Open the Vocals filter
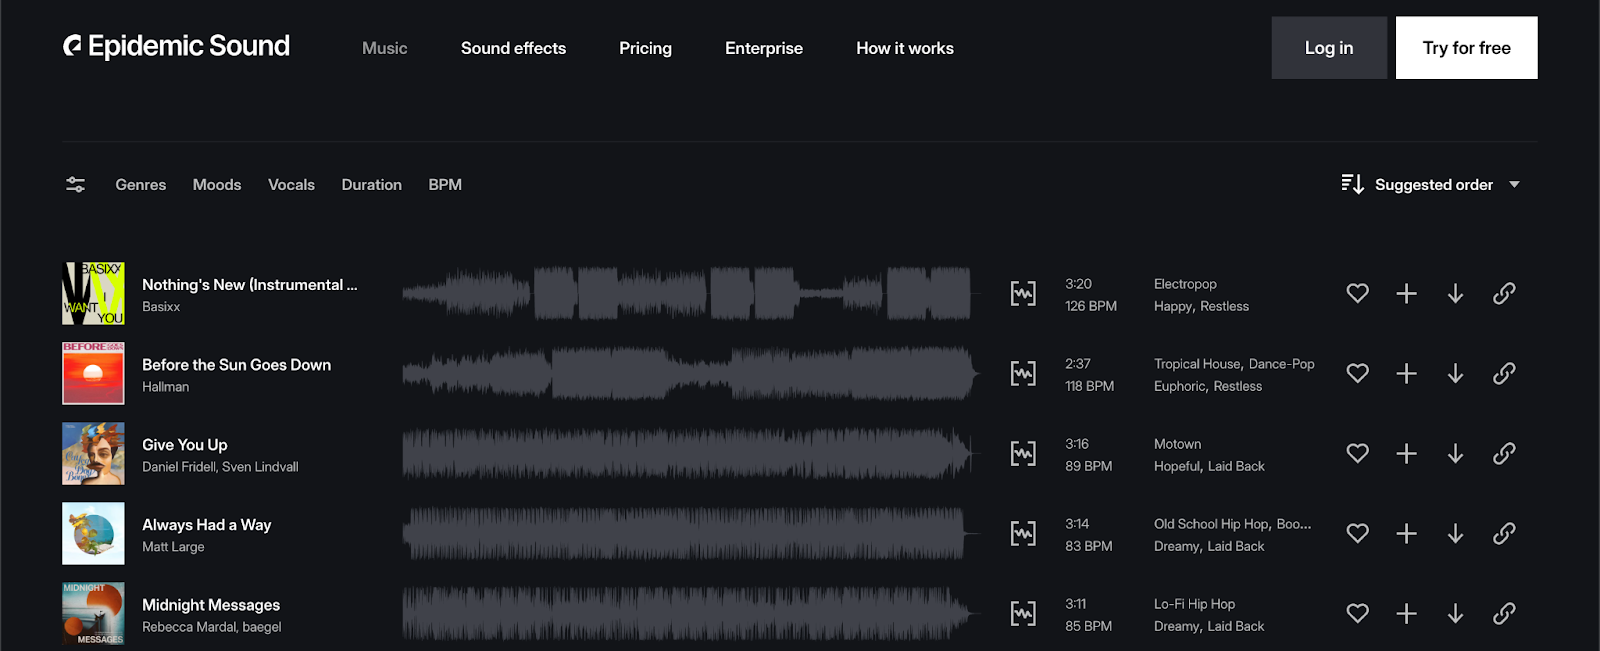The height and width of the screenshot is (651, 1600). [291, 184]
